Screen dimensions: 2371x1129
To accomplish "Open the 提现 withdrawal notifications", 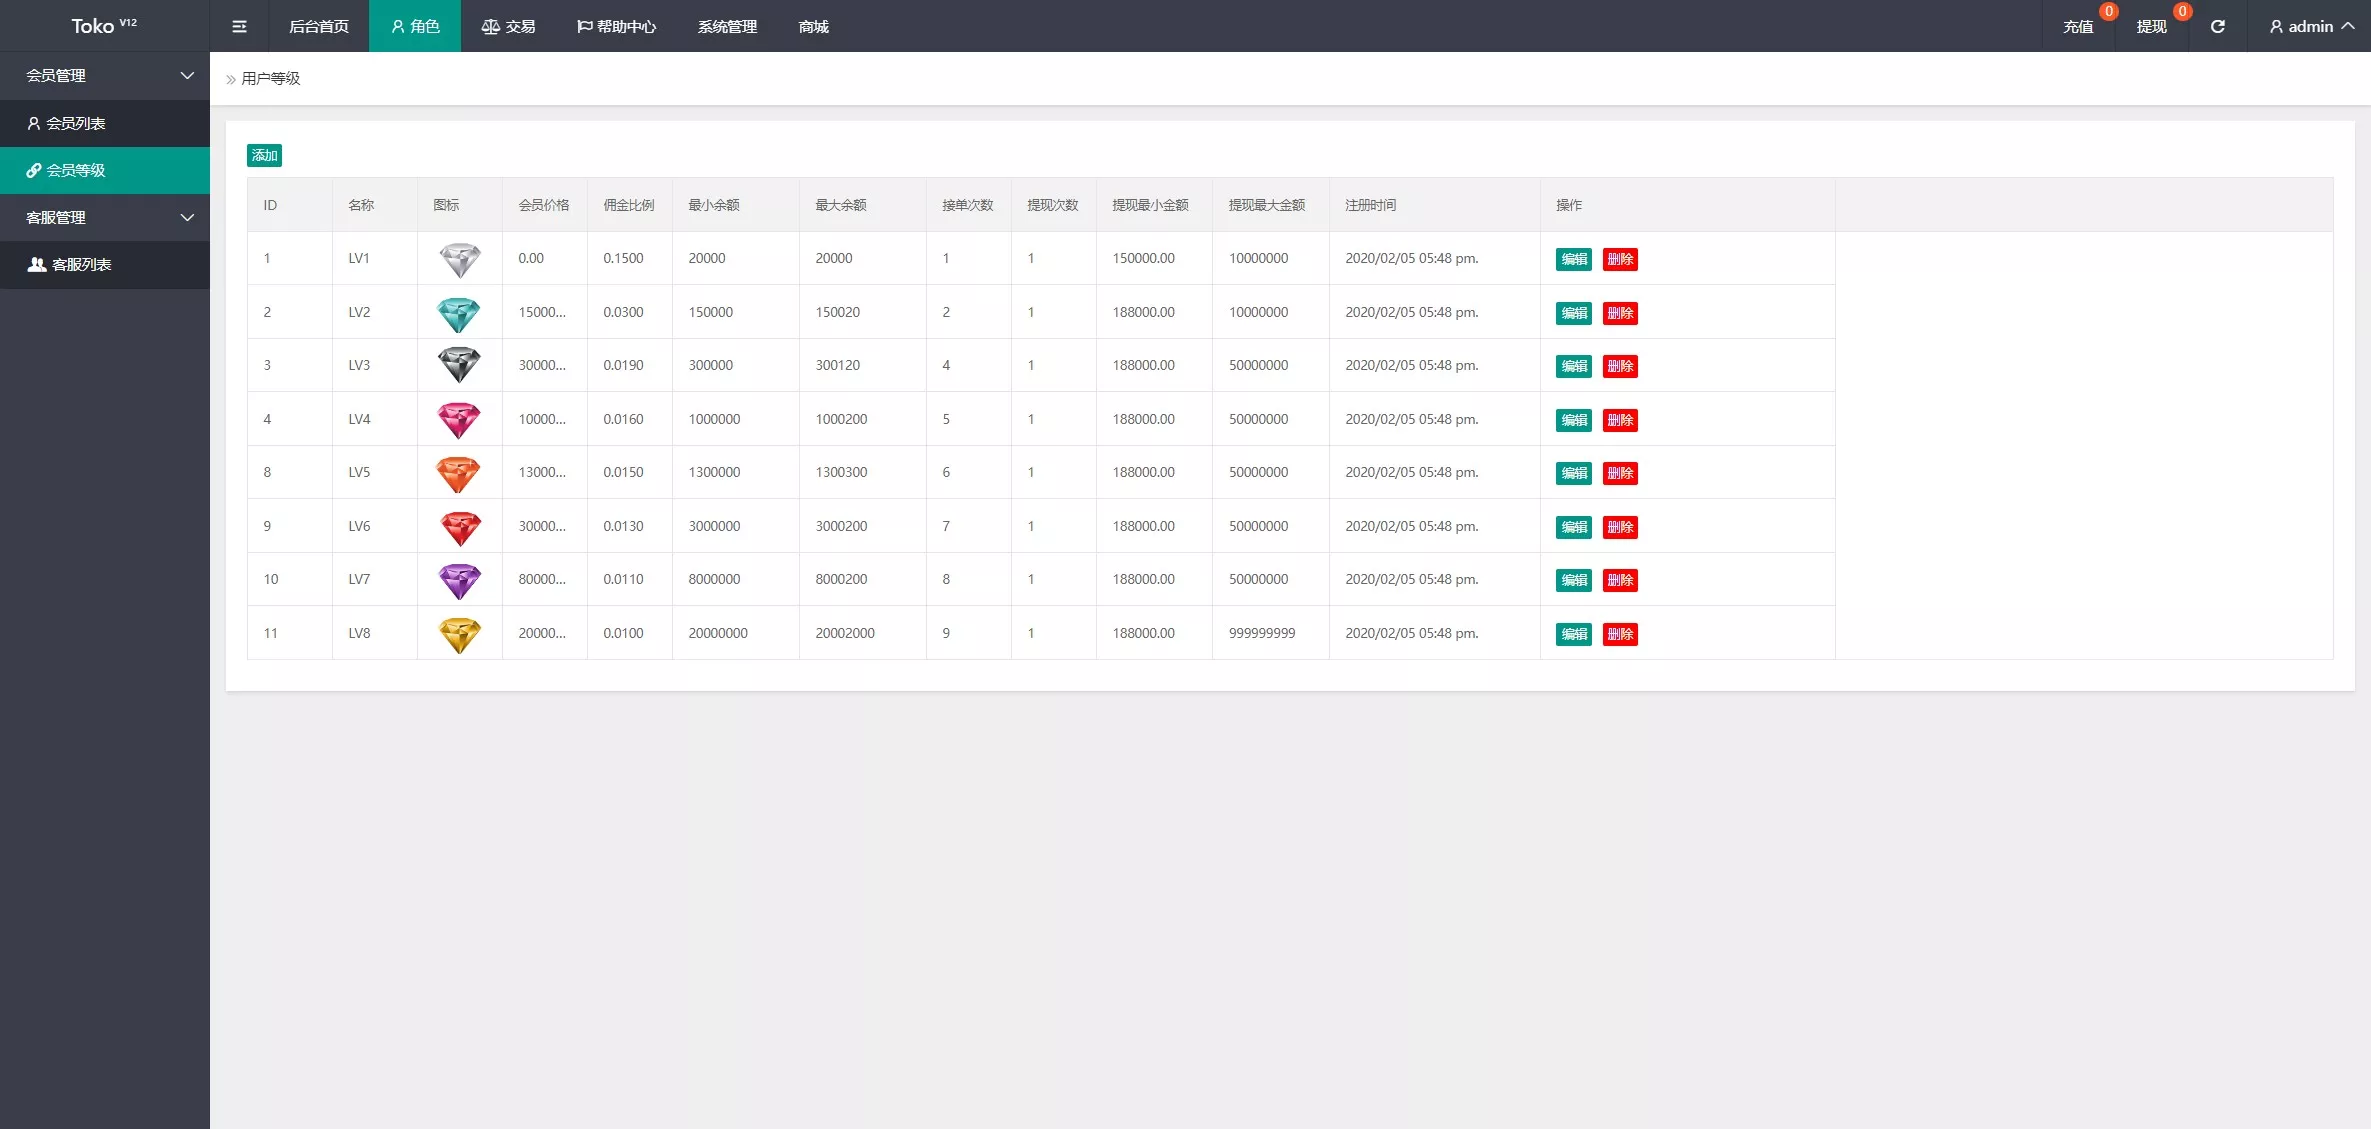I will (2151, 26).
